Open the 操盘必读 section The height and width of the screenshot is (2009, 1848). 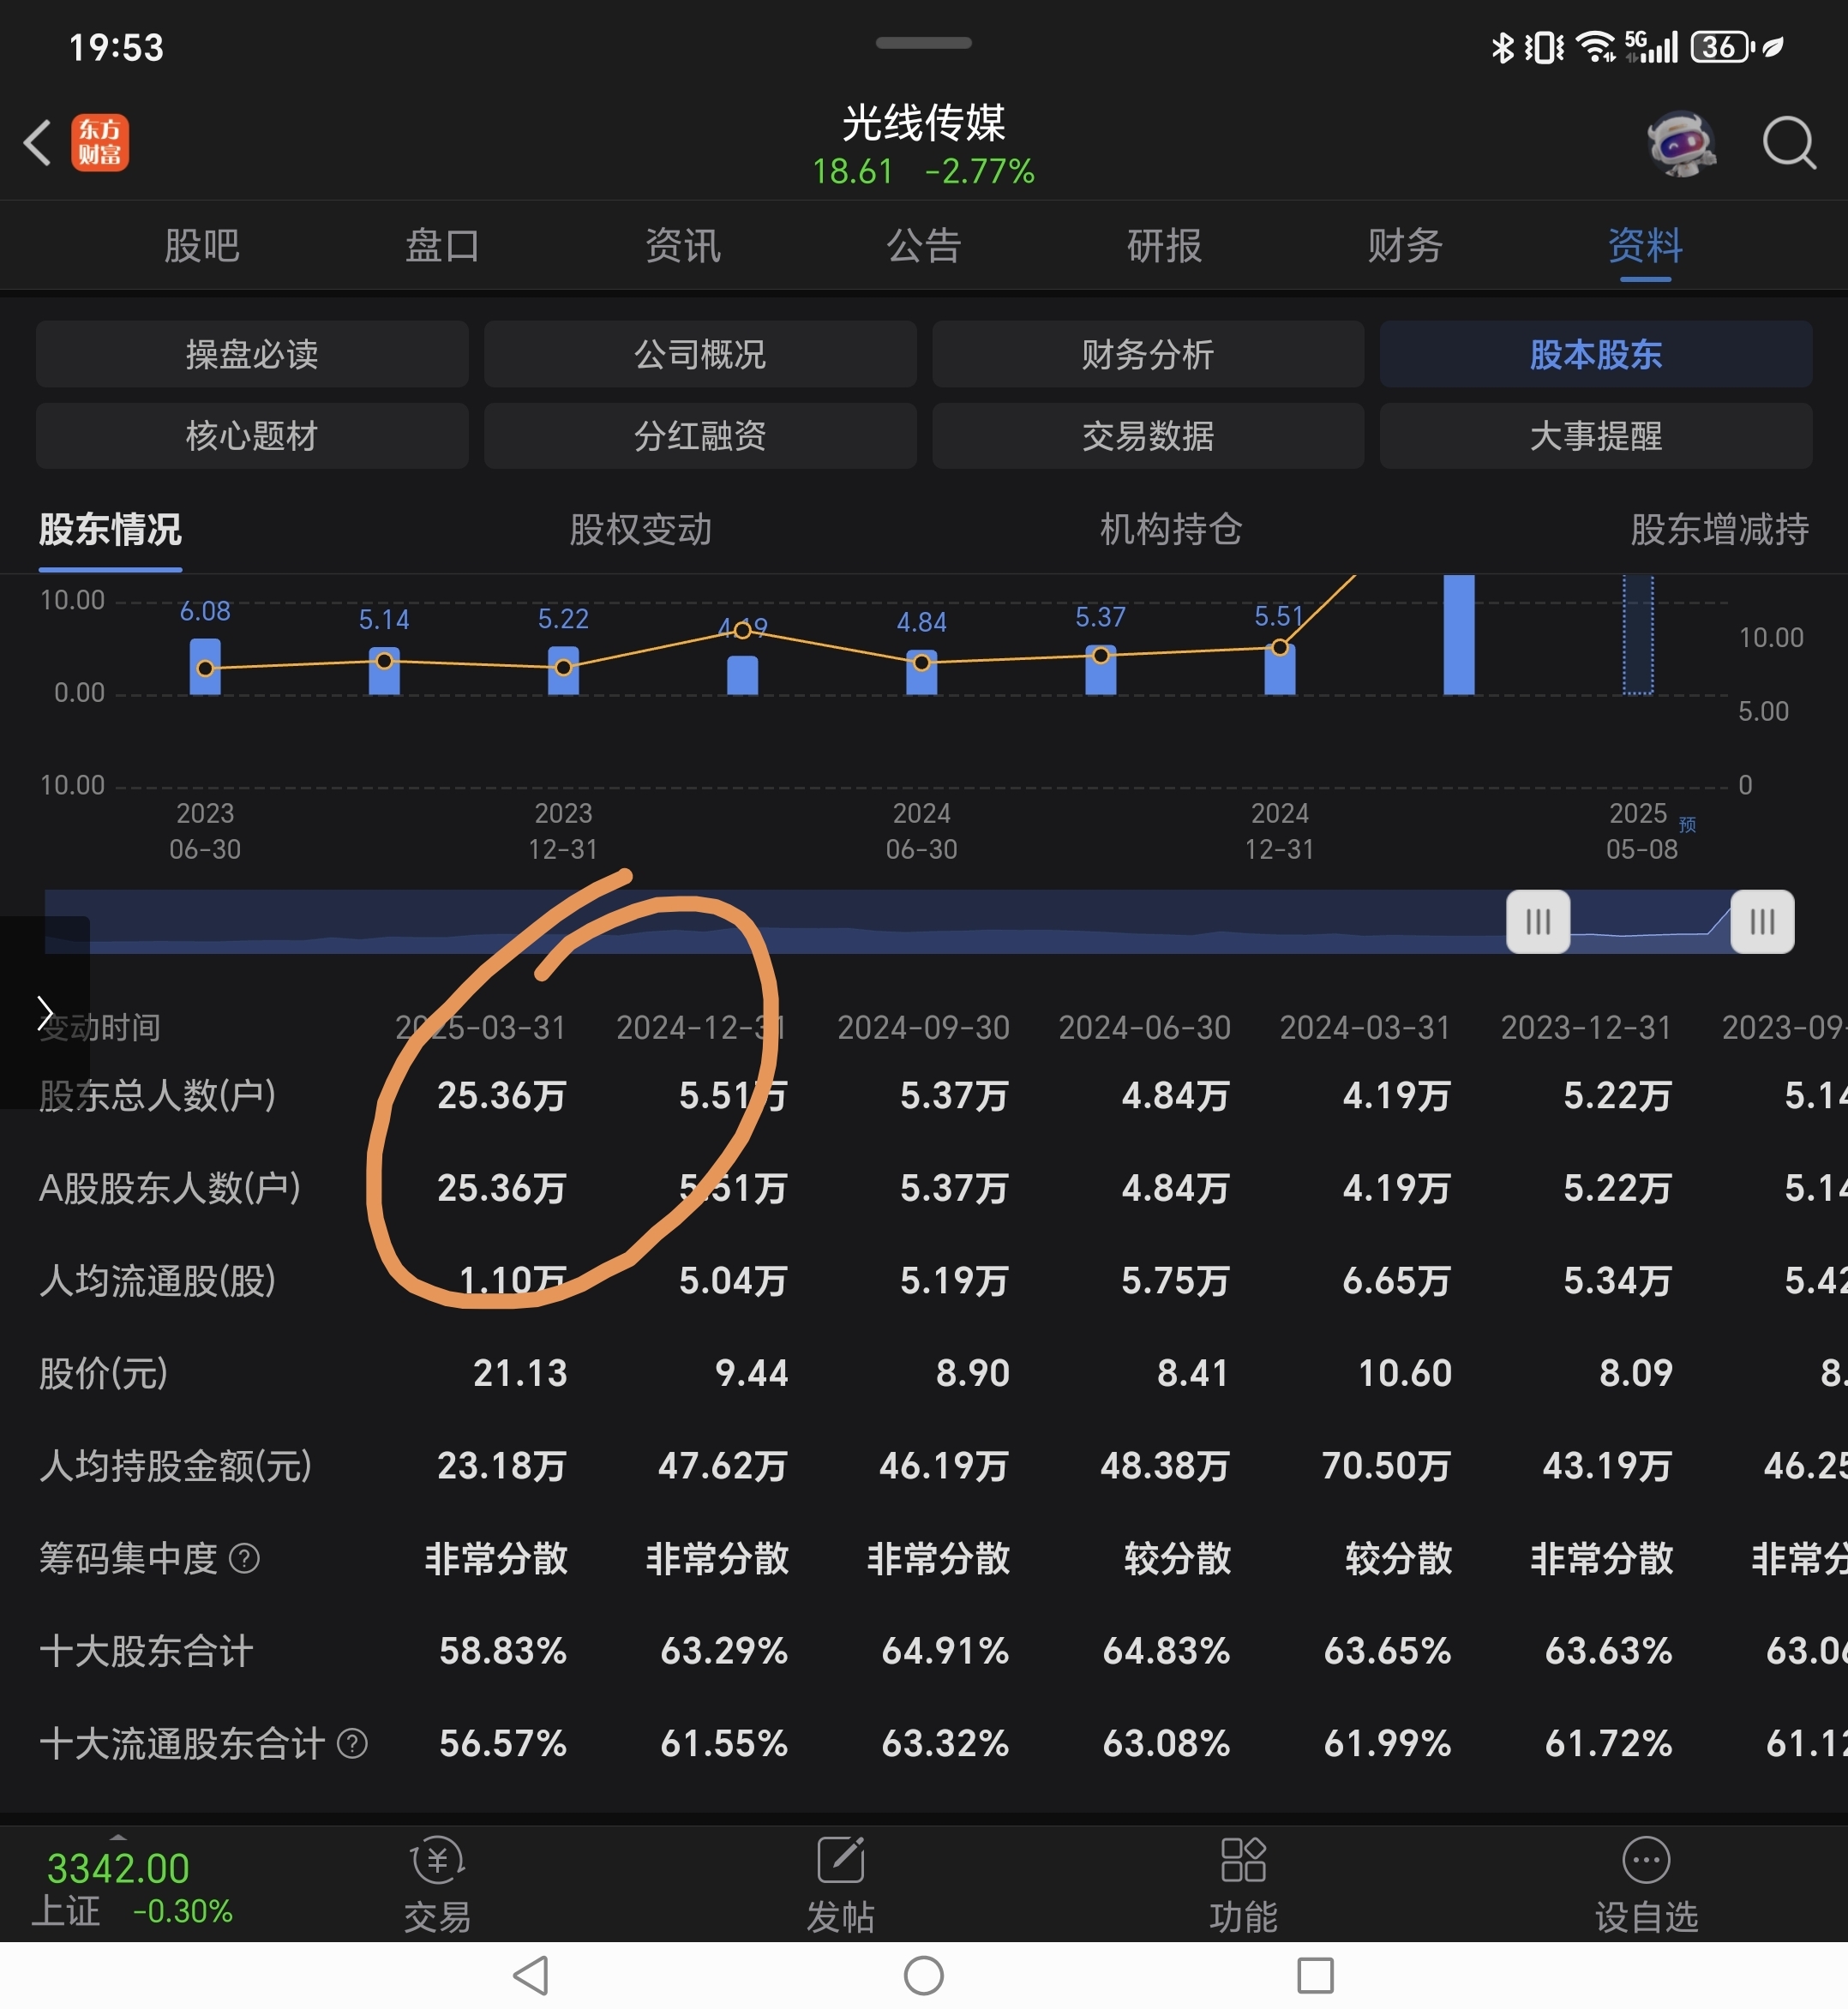252,354
